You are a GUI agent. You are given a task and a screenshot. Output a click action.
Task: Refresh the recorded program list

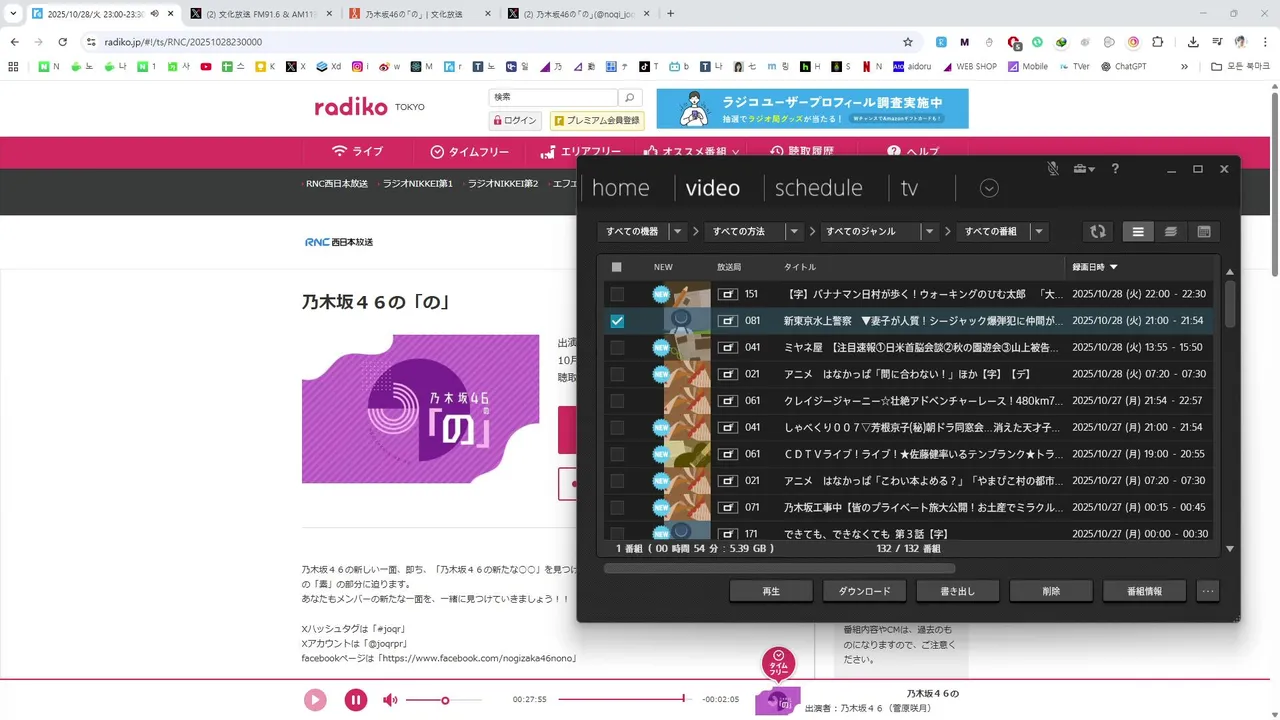[x=1098, y=231]
